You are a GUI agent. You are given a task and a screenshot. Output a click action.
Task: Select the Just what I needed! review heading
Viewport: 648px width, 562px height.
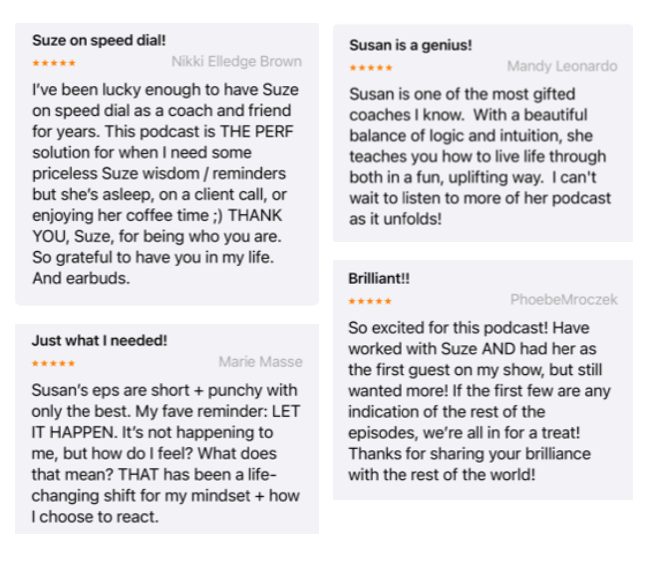click(100, 341)
